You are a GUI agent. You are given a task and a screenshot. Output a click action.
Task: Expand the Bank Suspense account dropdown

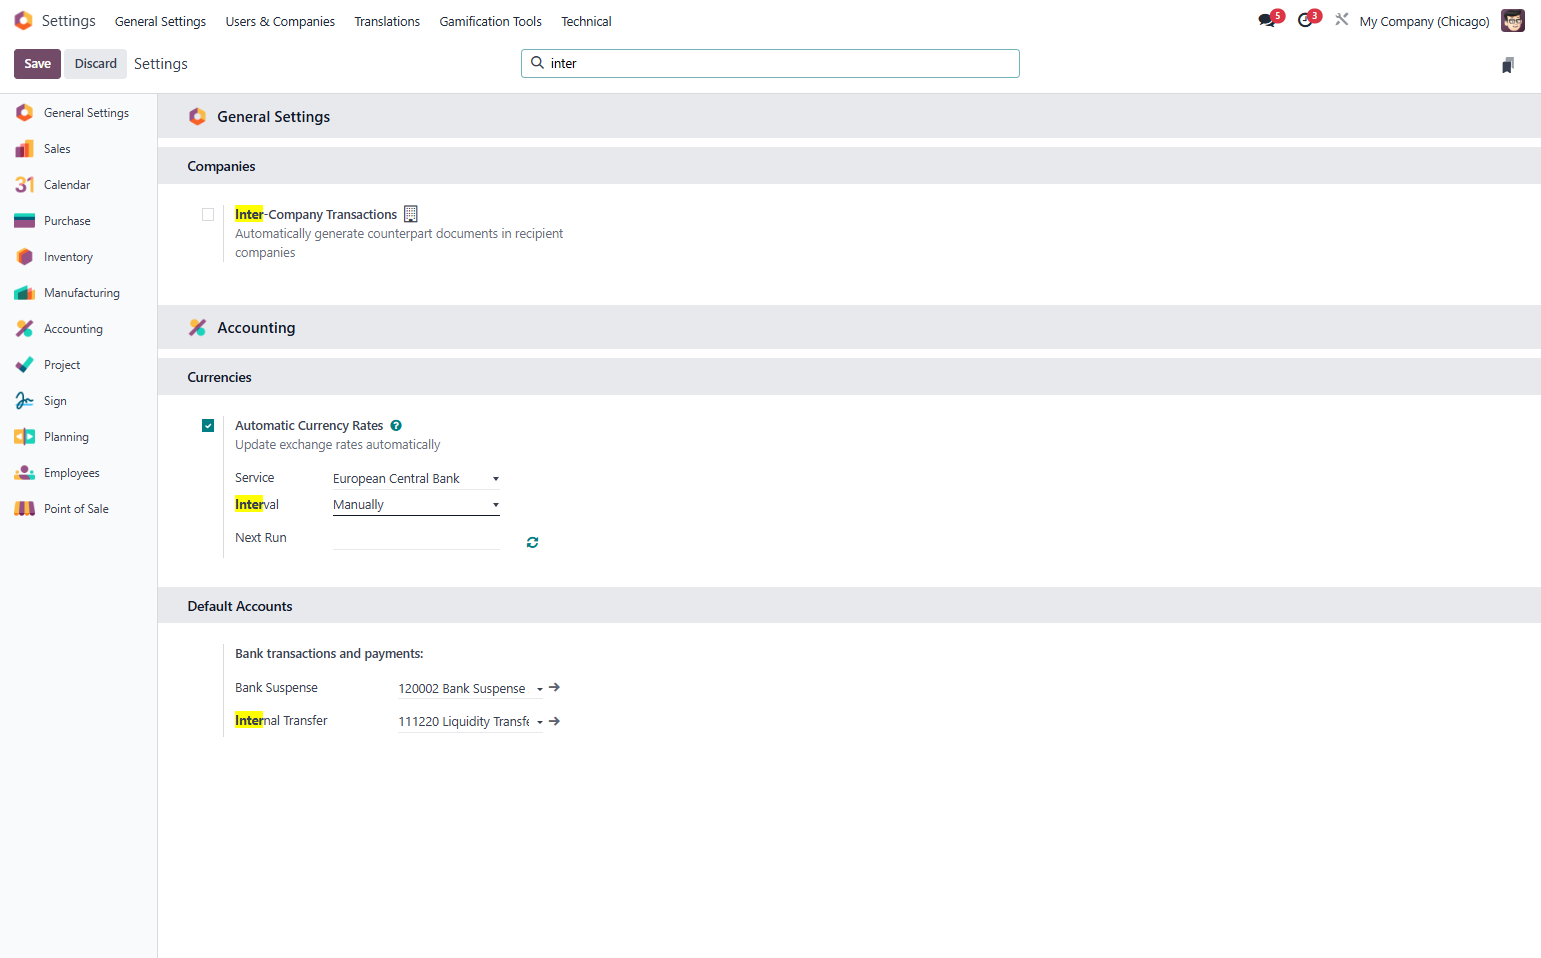pyautogui.click(x=540, y=689)
